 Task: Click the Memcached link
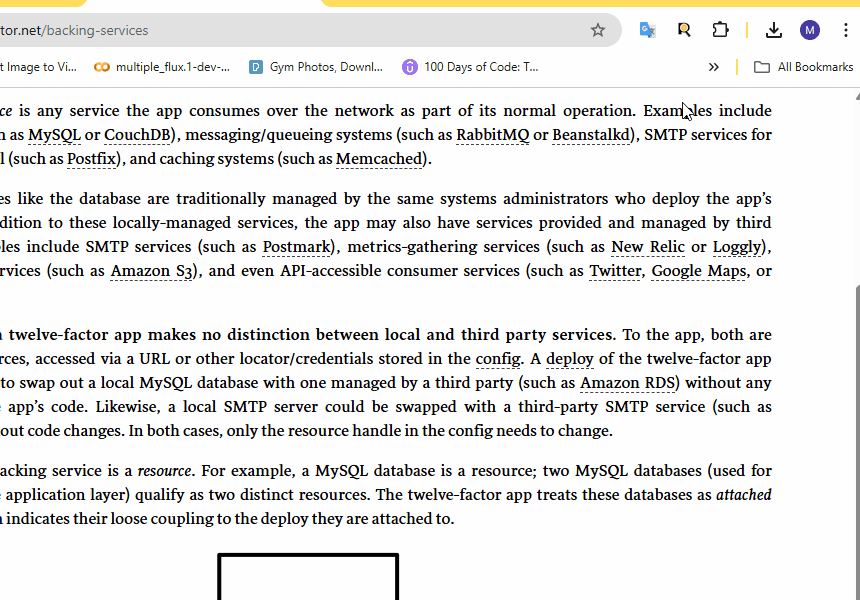pos(379,158)
